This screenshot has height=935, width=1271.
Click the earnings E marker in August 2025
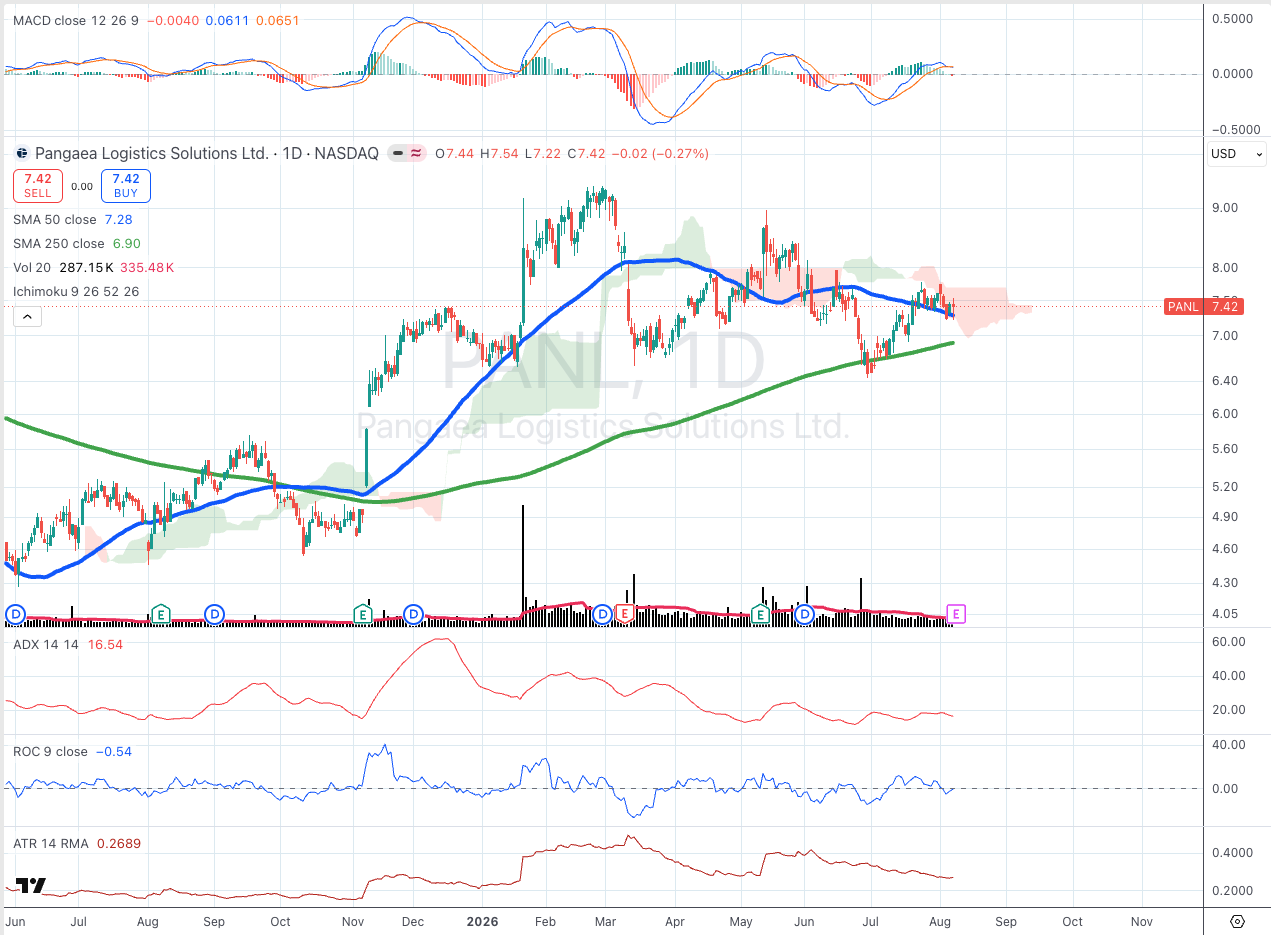click(x=160, y=613)
